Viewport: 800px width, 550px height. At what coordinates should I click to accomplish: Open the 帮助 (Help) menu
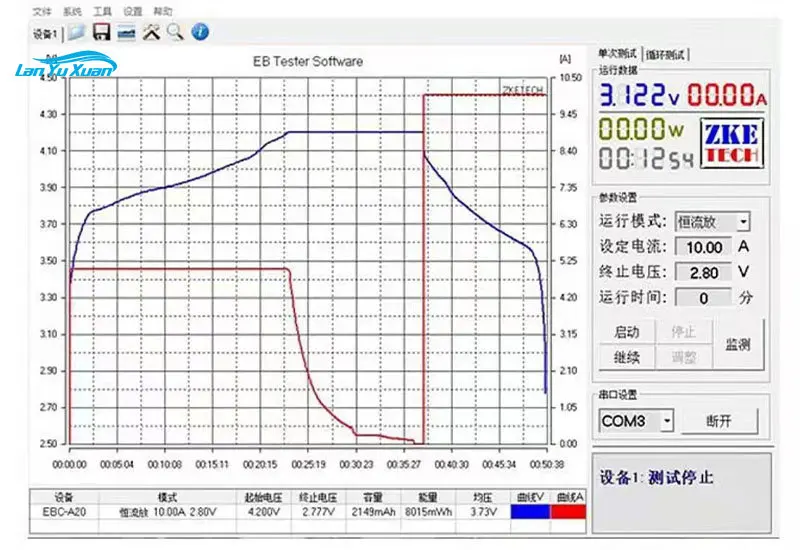coord(163,11)
